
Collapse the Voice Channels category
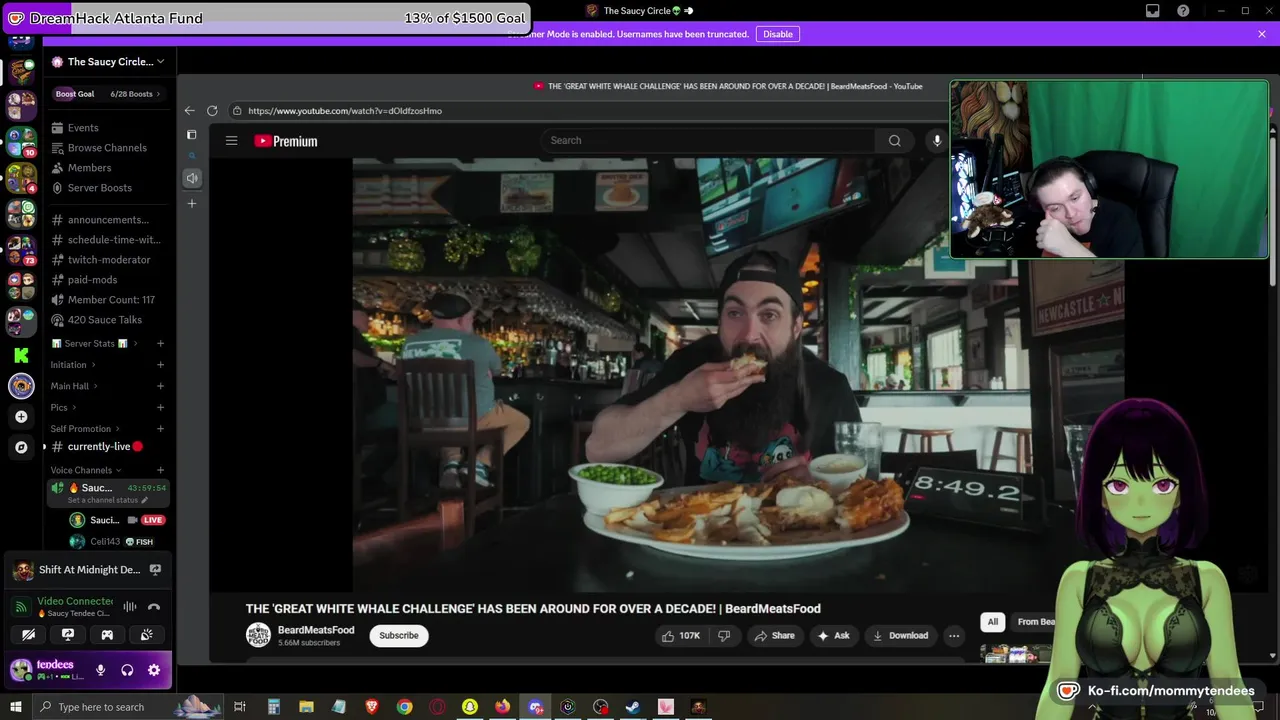pyautogui.click(x=86, y=470)
